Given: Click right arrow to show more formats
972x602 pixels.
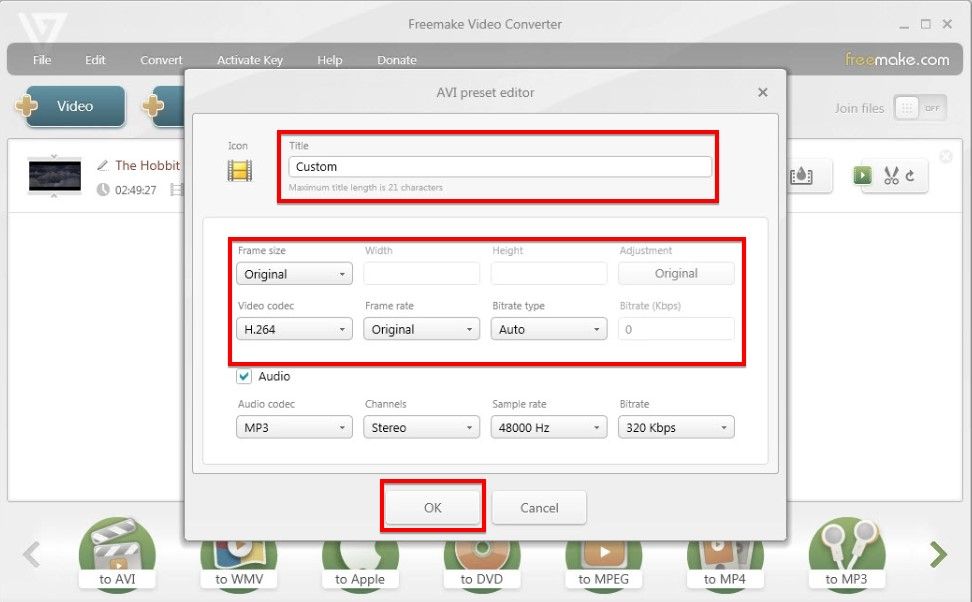Looking at the screenshot, I should coord(937,553).
